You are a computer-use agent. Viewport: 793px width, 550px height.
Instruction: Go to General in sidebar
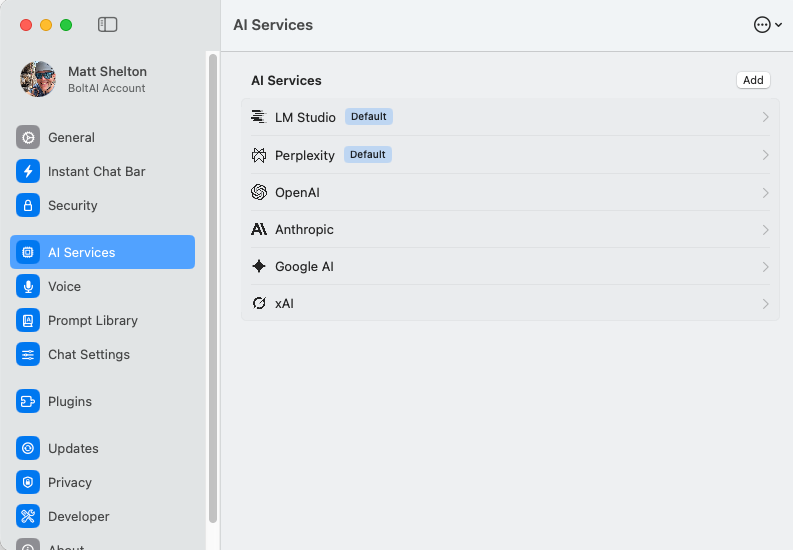pos(71,138)
